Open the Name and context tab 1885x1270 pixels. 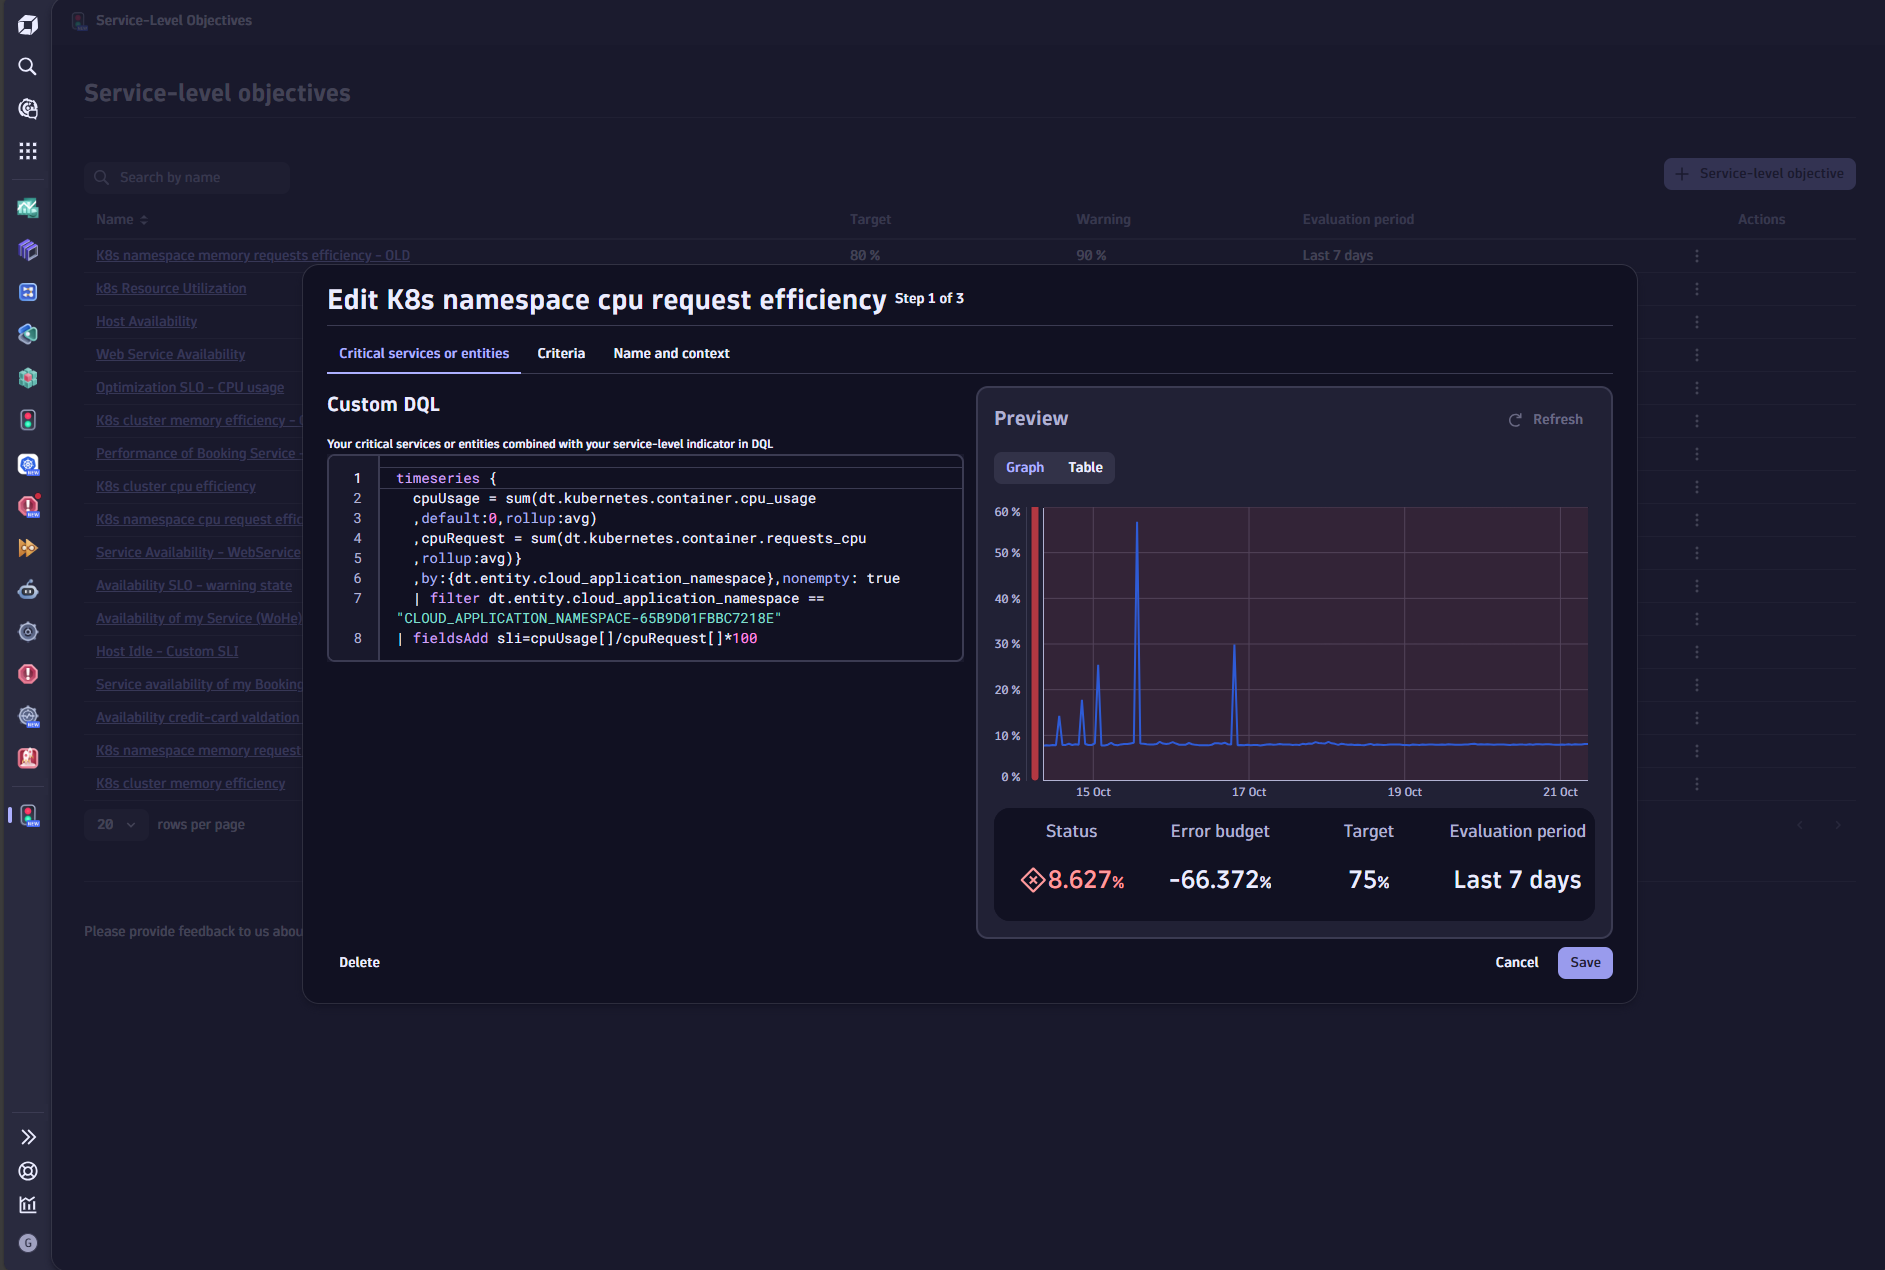670,353
